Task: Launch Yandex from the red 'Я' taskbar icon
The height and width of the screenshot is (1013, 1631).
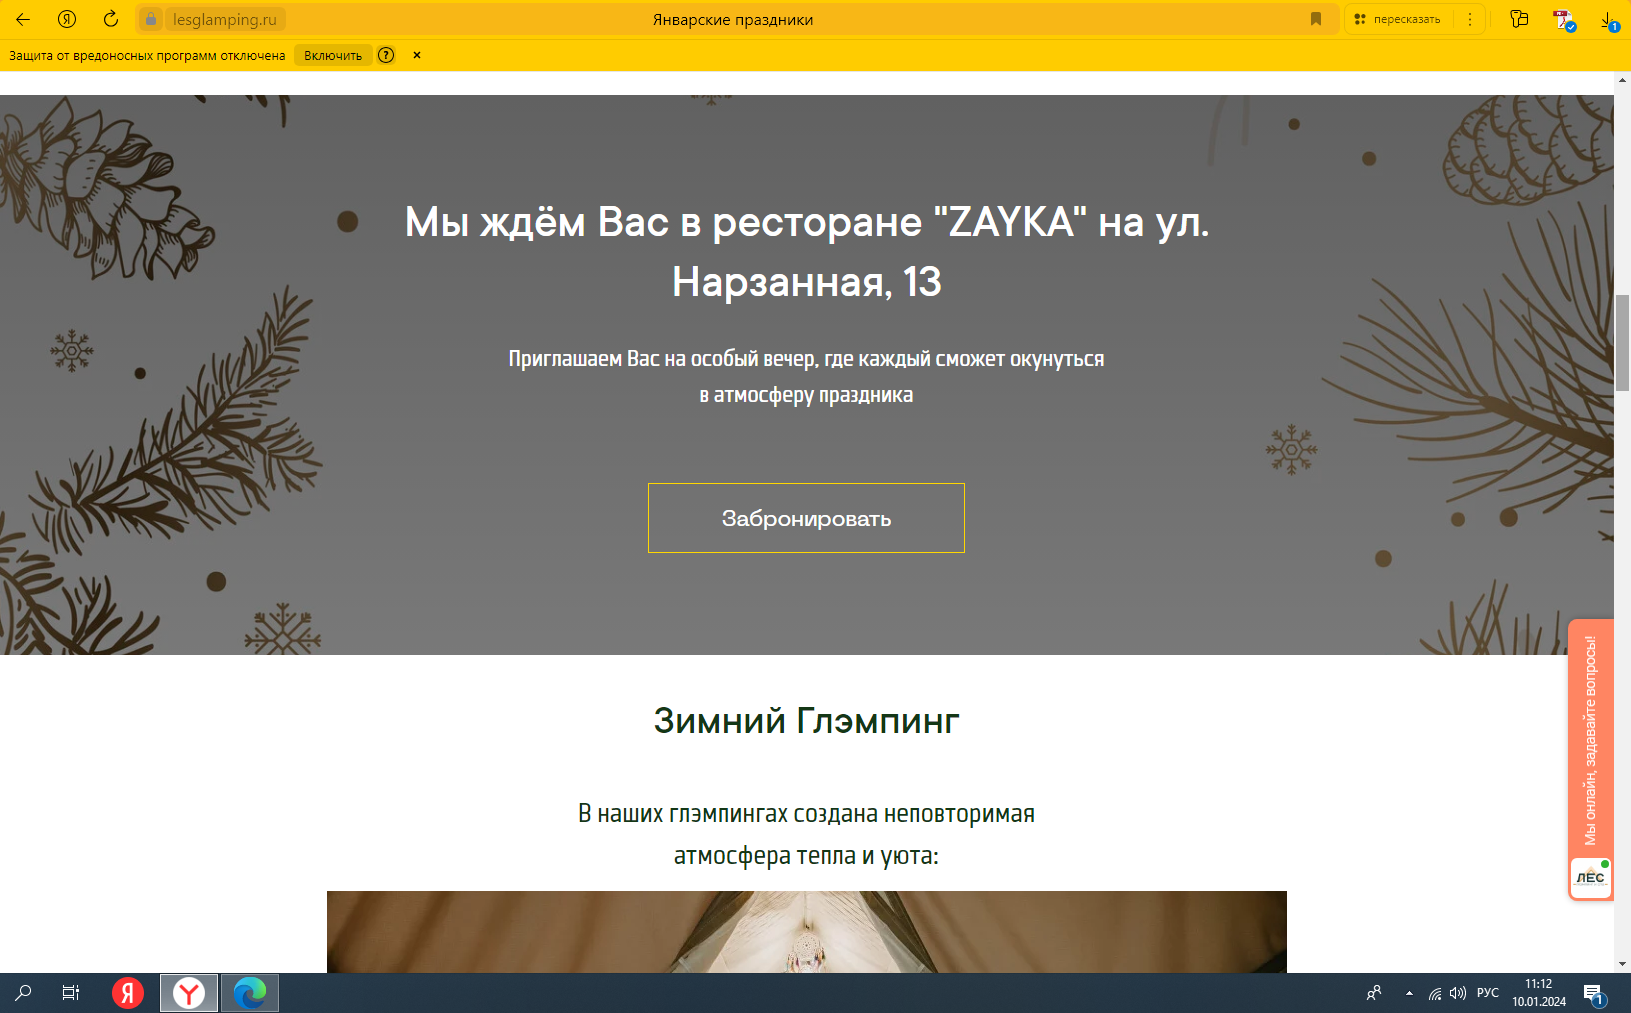Action: 128,993
